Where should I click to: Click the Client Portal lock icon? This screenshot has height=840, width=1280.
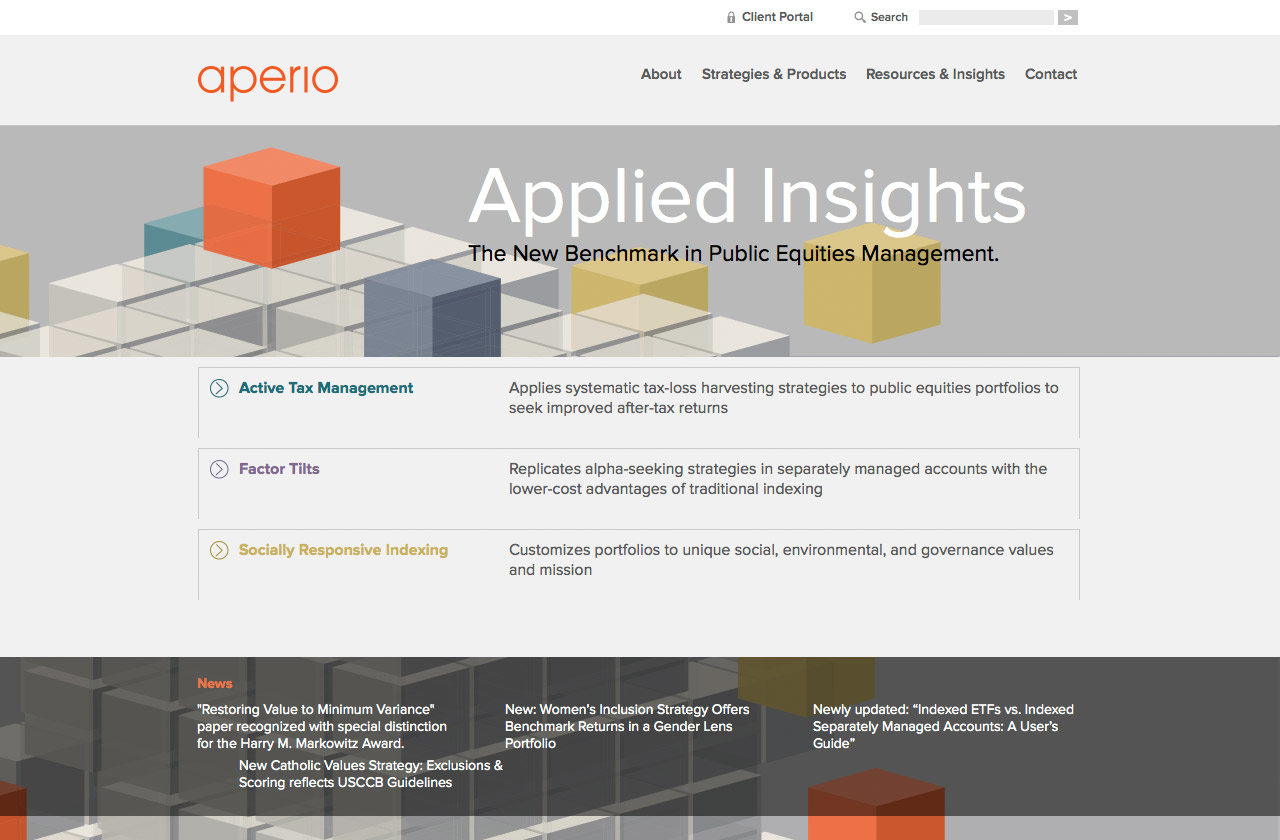[x=731, y=17]
